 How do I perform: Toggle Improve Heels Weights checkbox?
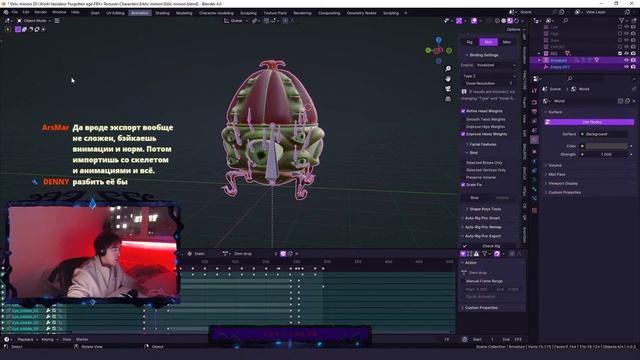tap(463, 134)
